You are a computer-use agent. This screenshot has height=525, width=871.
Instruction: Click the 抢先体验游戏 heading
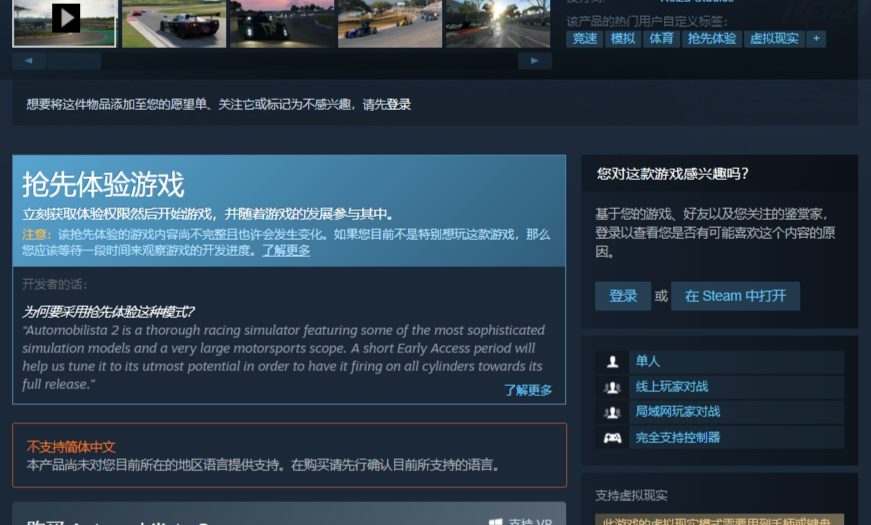[x=103, y=184]
